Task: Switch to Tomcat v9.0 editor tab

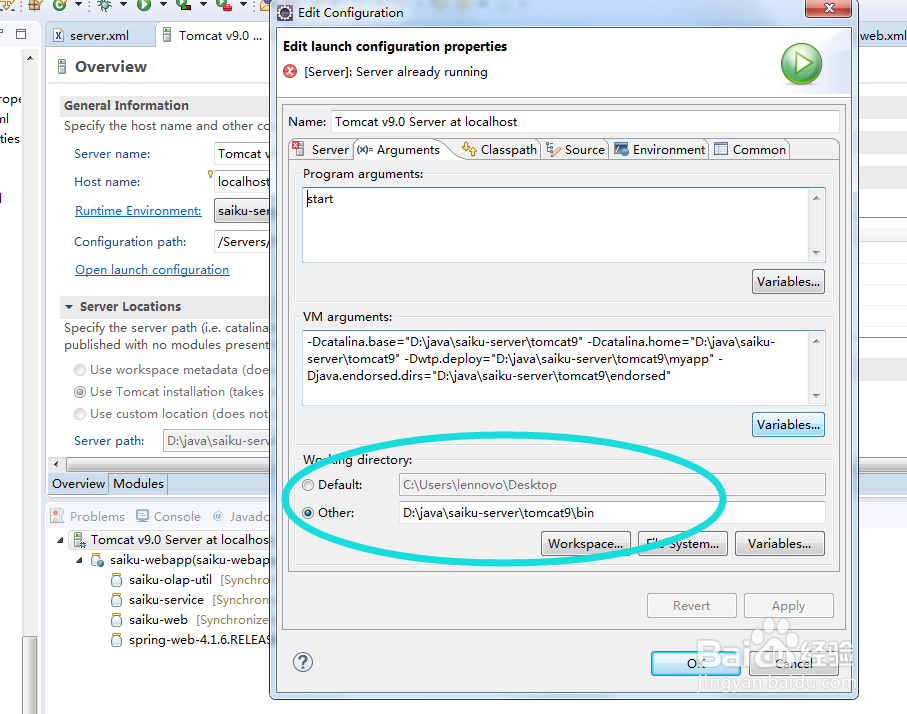Action: 213,35
